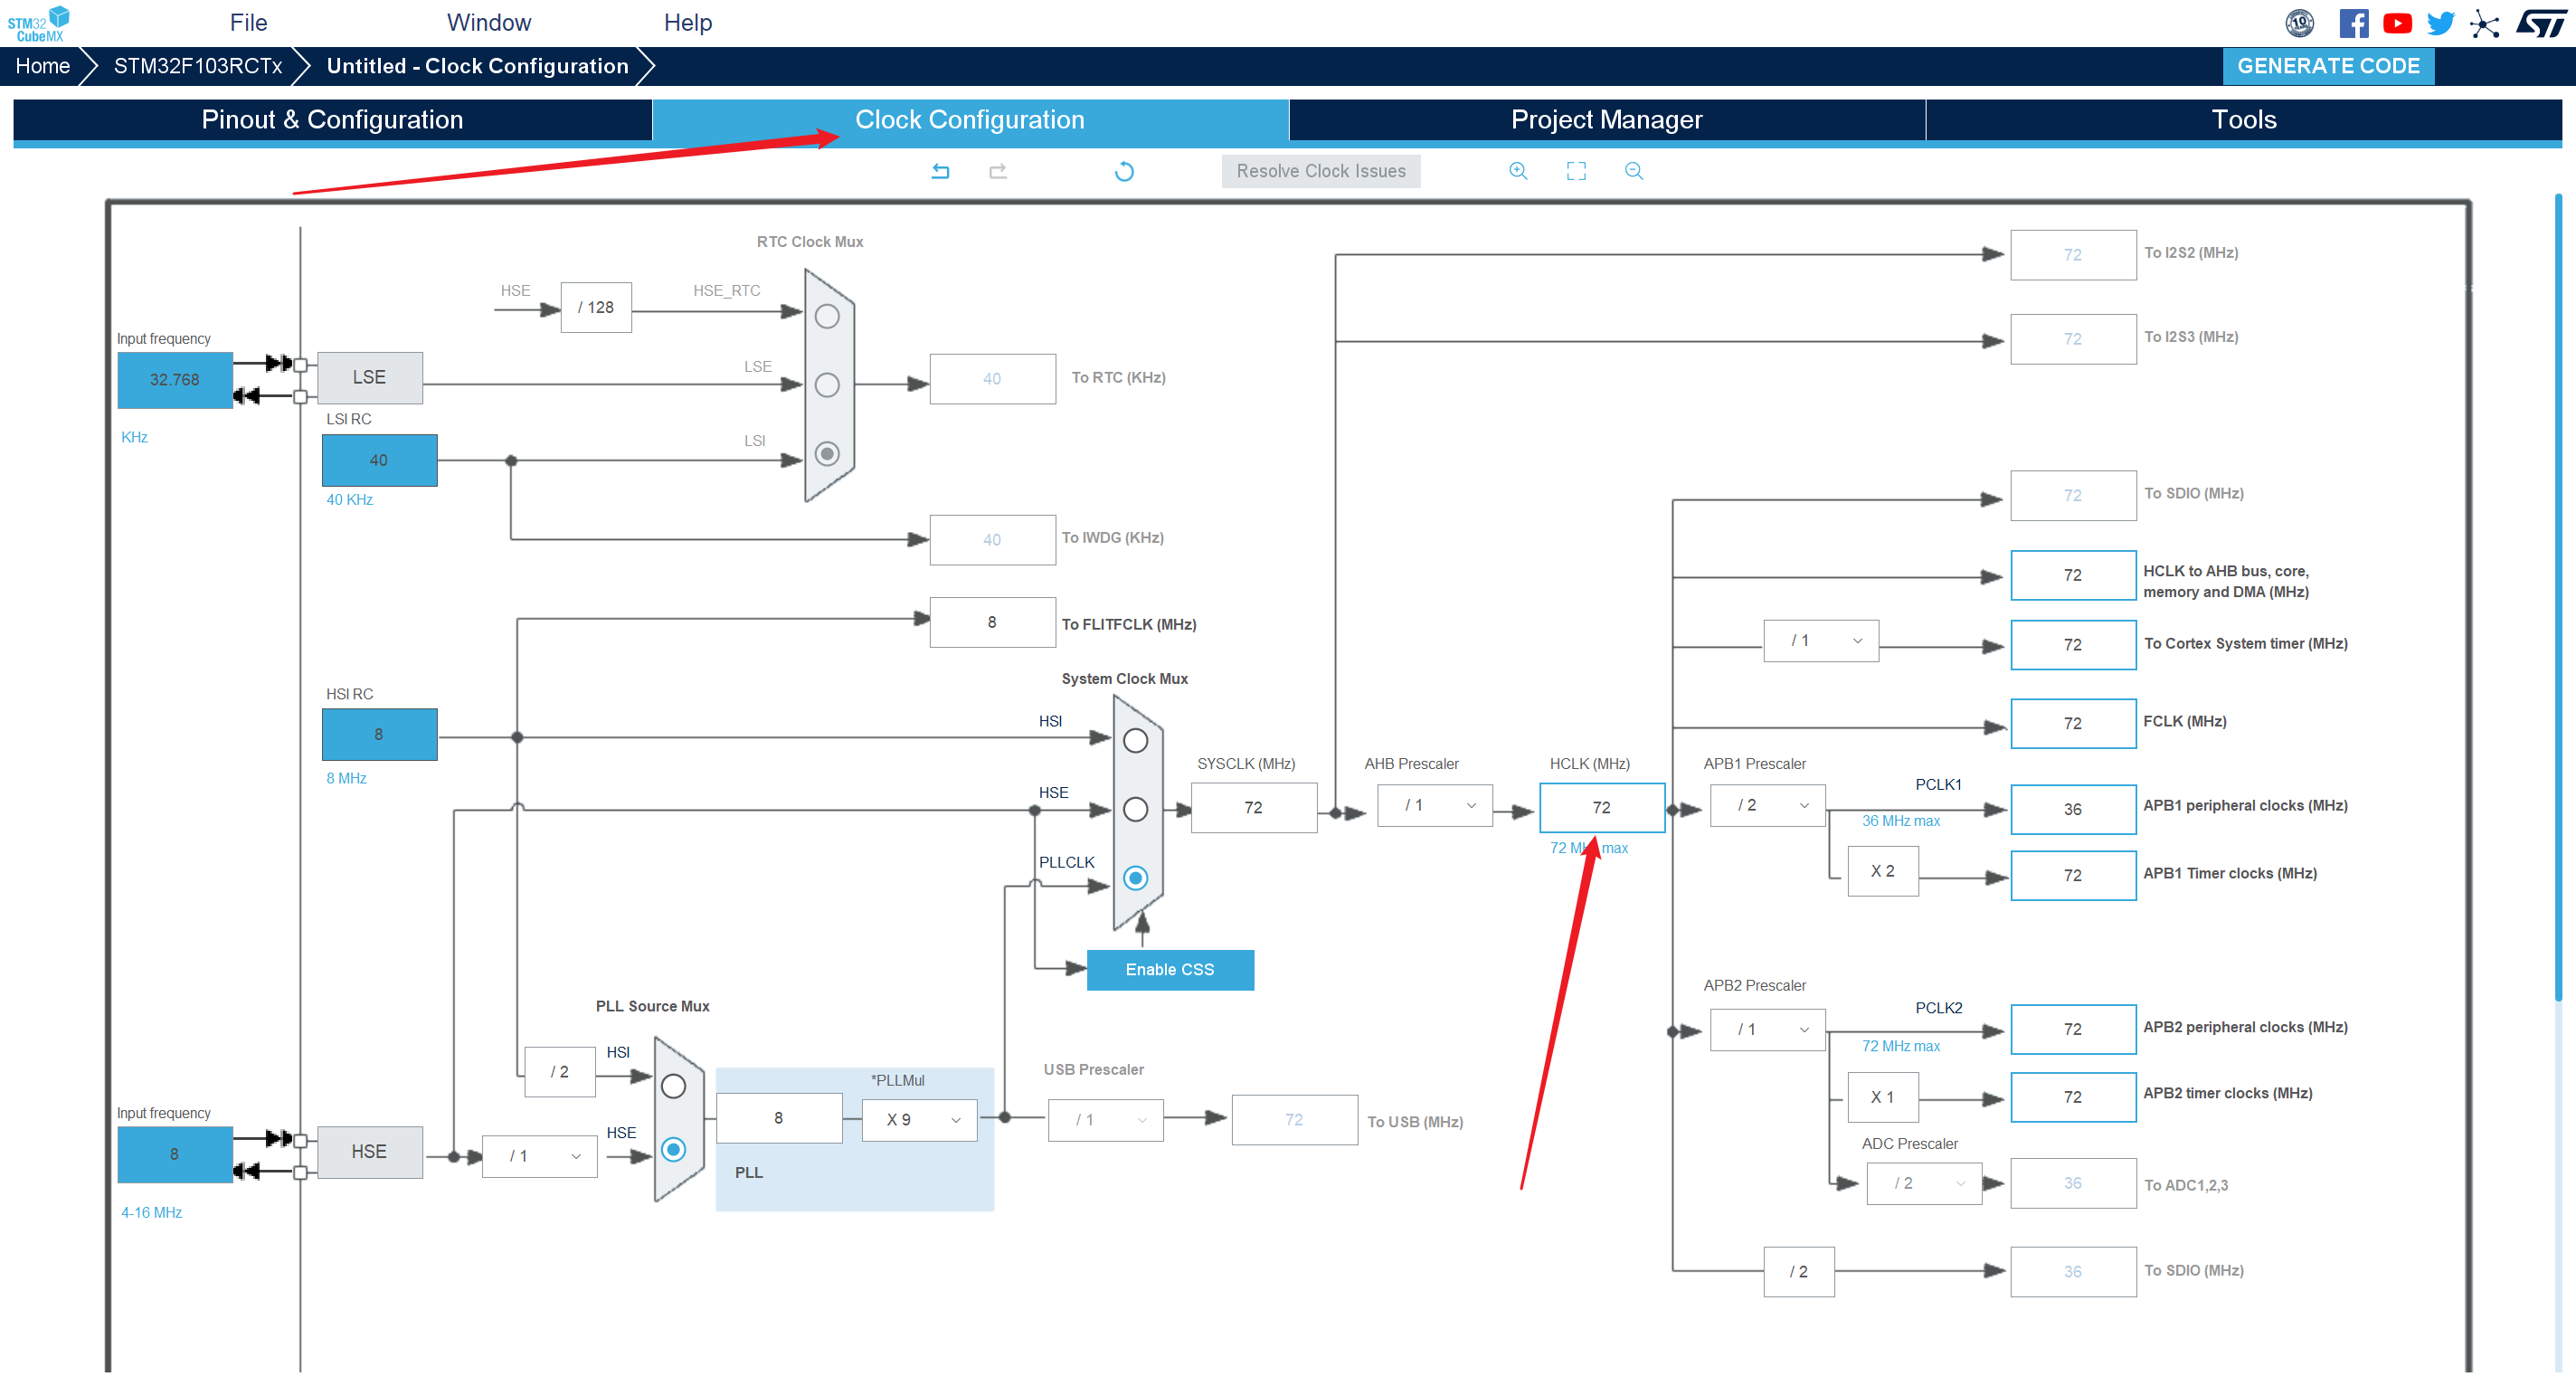Image resolution: width=2576 pixels, height=1386 pixels.
Task: Click the SYSCLK (MHz) value field
Action: click(x=1253, y=808)
